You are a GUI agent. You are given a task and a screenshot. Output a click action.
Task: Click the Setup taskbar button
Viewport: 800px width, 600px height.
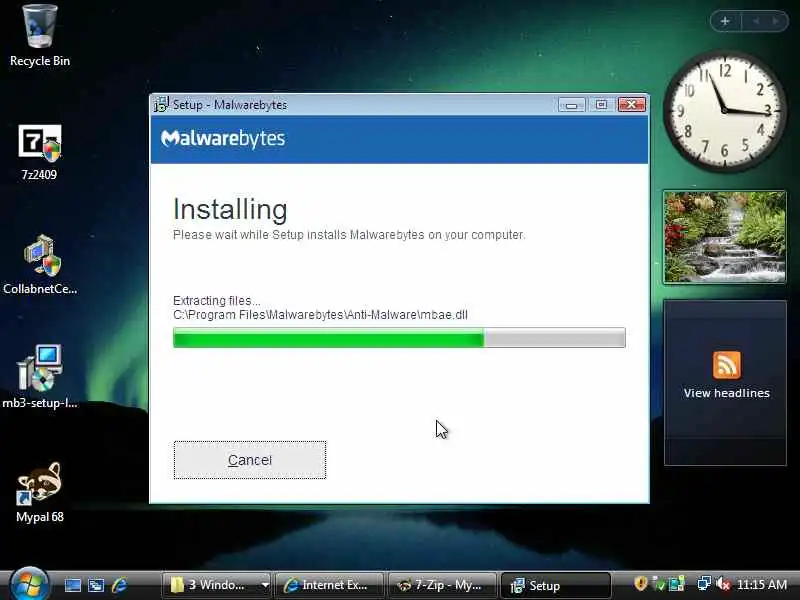[x=556, y=585]
